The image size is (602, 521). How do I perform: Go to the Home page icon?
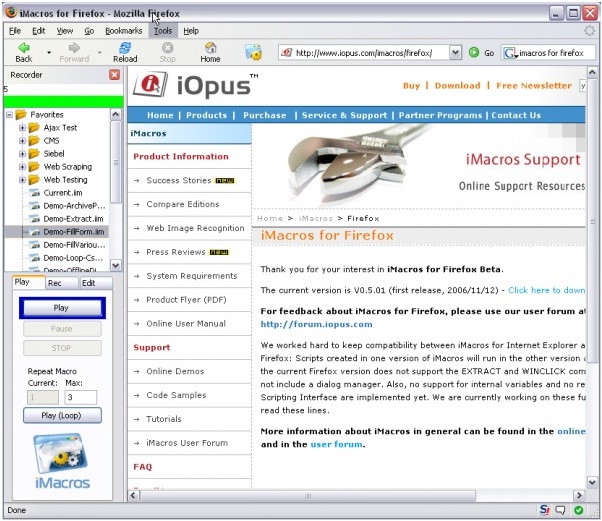(x=210, y=48)
